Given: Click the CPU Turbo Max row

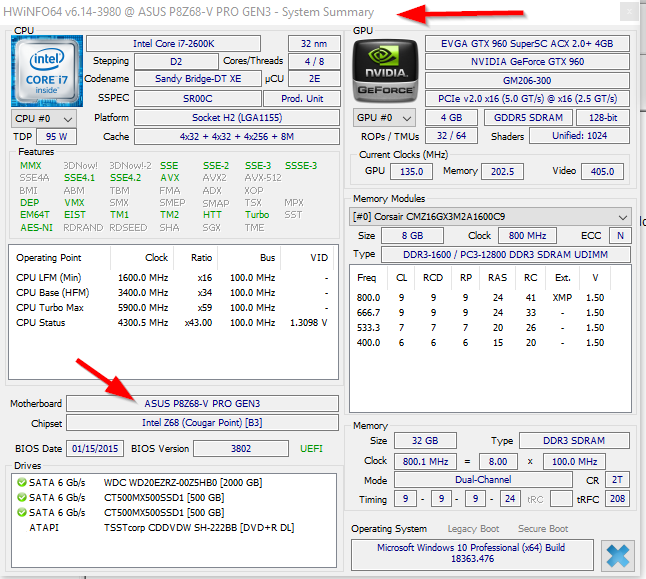Looking at the screenshot, I should pyautogui.click(x=173, y=307).
